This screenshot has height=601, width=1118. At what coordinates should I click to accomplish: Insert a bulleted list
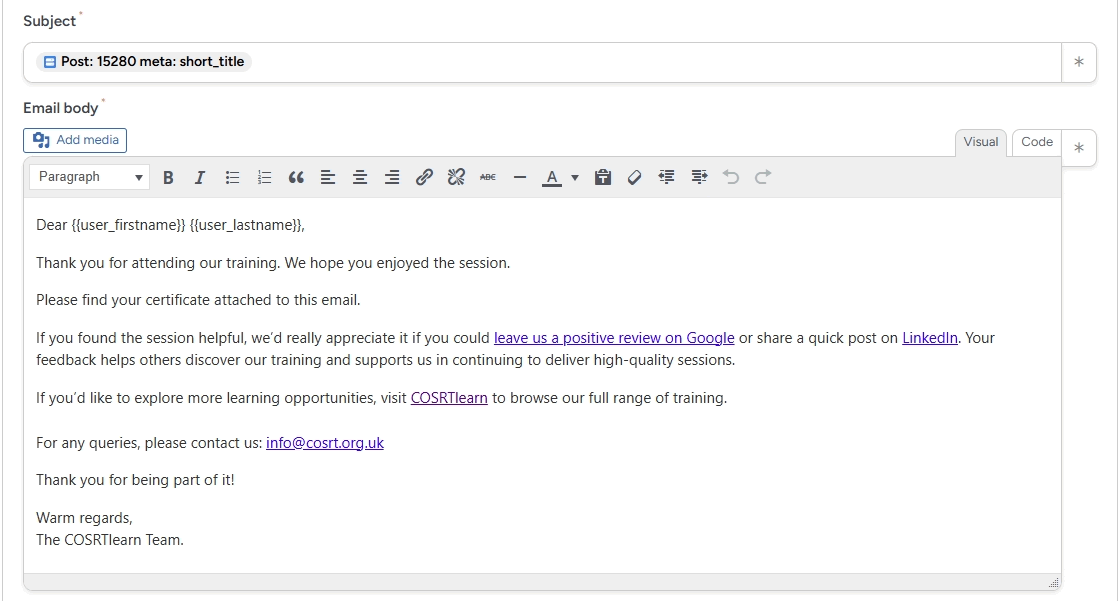(232, 178)
